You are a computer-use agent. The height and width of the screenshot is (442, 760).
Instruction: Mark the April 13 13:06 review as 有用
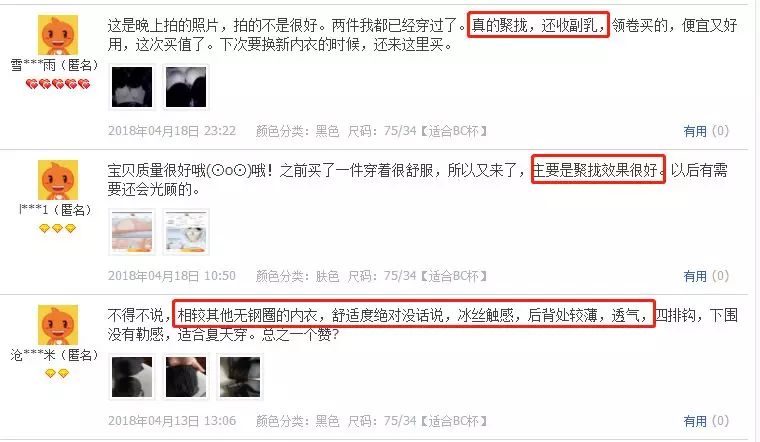695,422
